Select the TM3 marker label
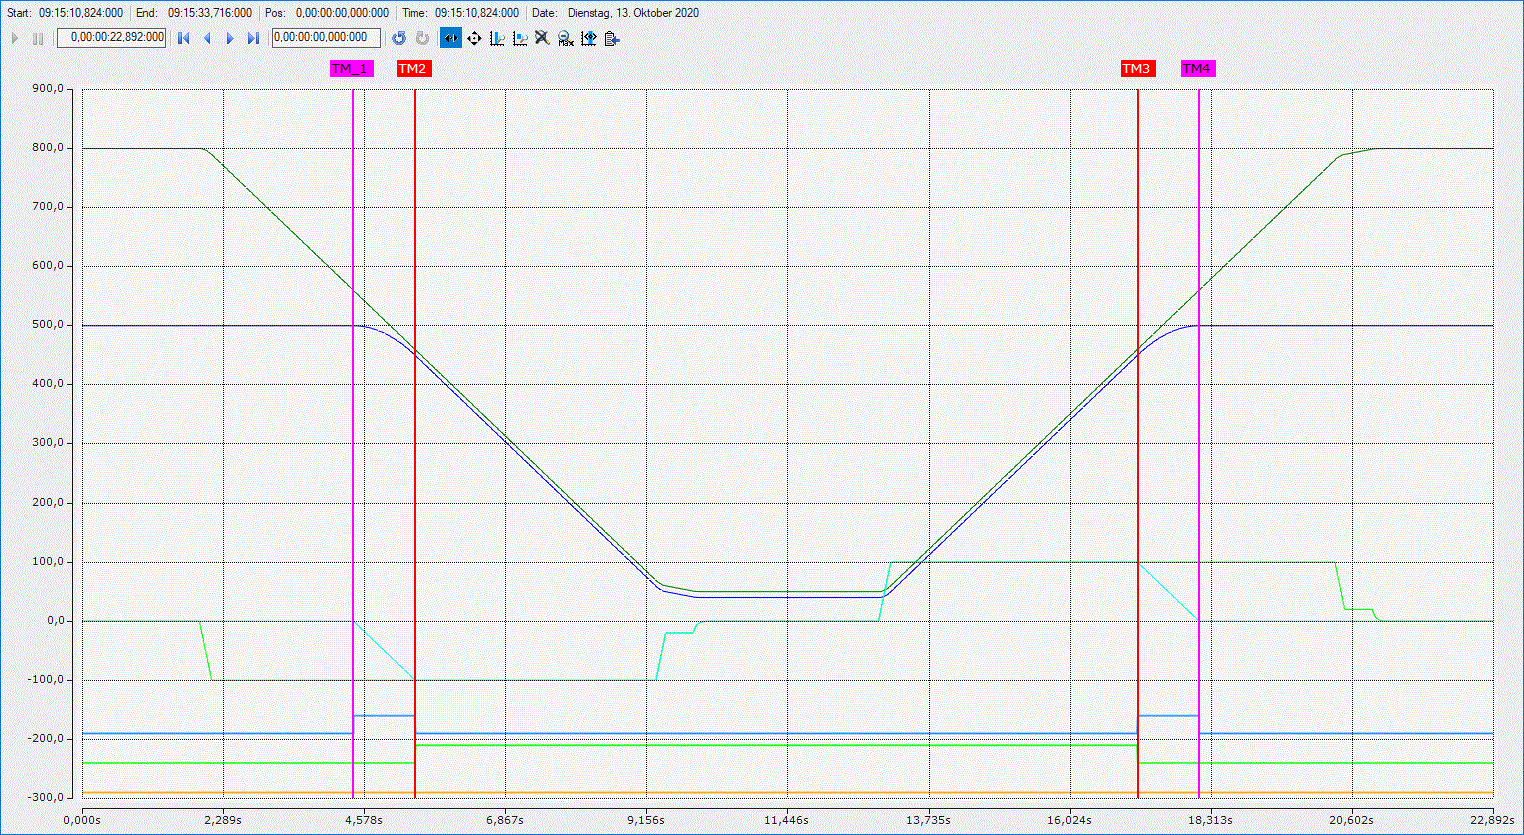This screenshot has height=835, width=1524. (x=1137, y=68)
